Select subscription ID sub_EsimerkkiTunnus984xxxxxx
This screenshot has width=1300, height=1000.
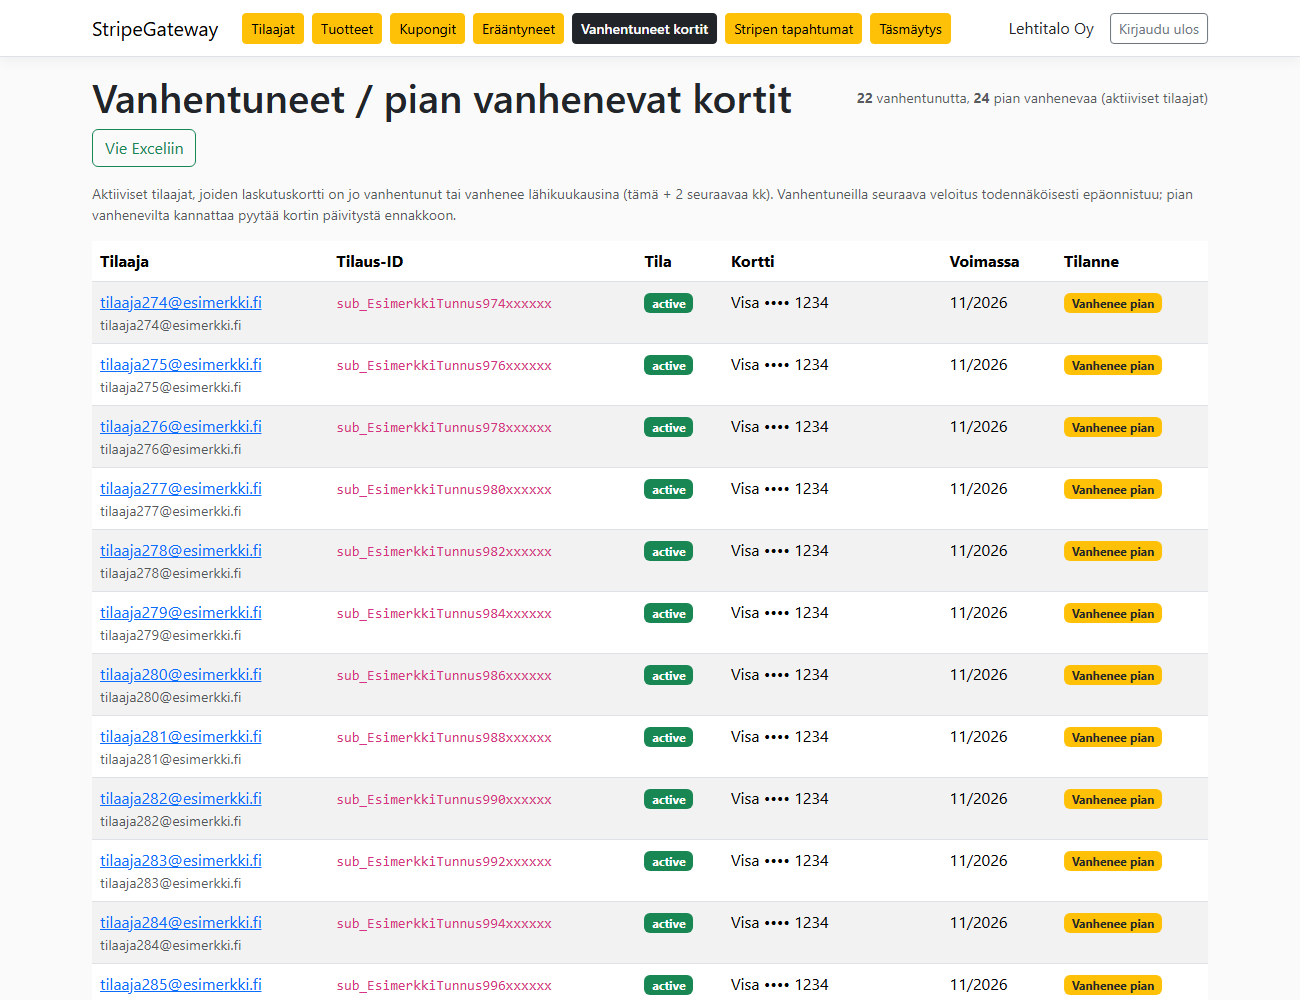444,614
